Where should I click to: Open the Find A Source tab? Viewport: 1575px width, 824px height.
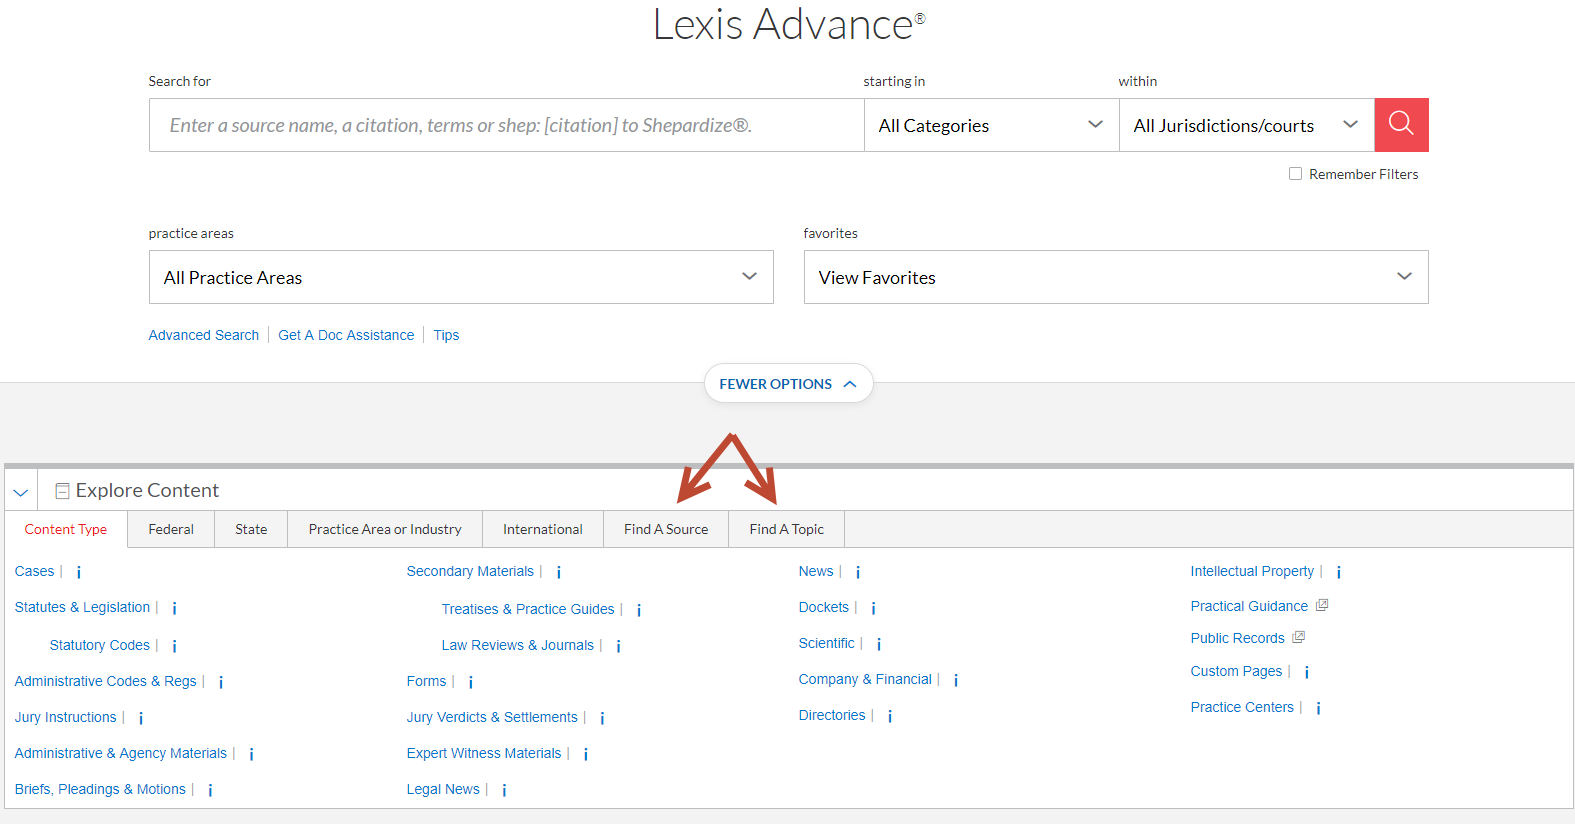tap(666, 529)
